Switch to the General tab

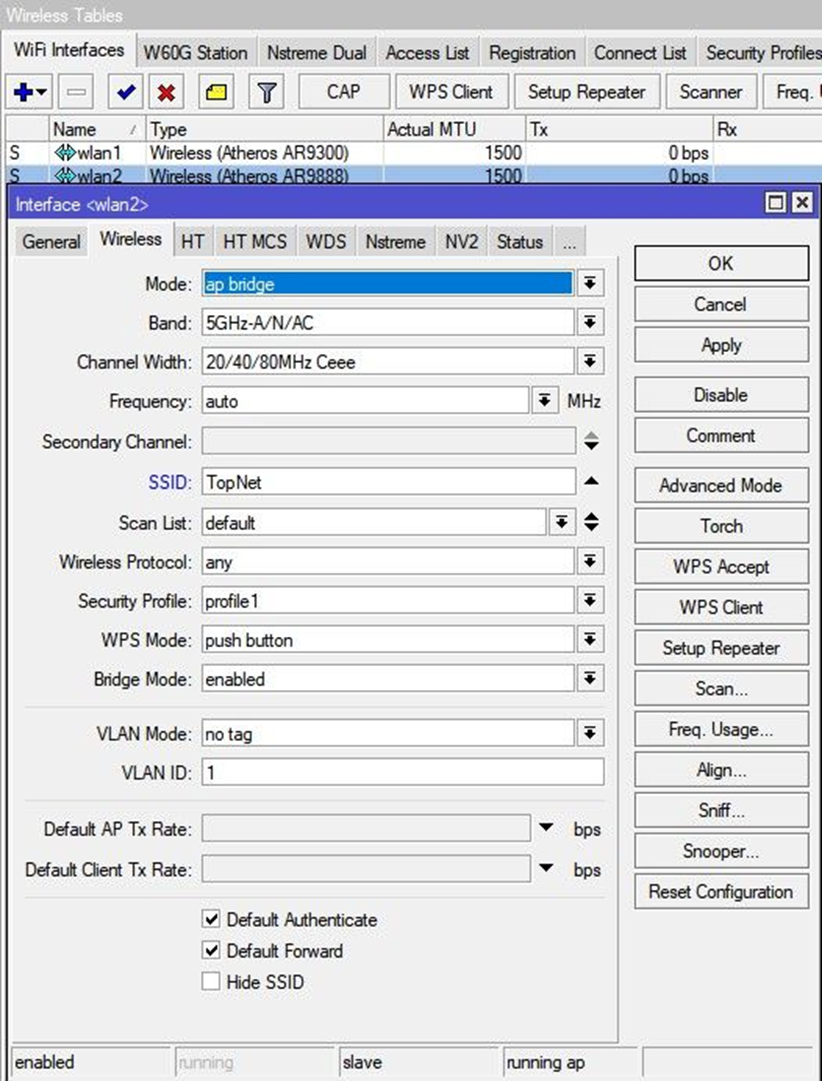[x=51, y=241]
